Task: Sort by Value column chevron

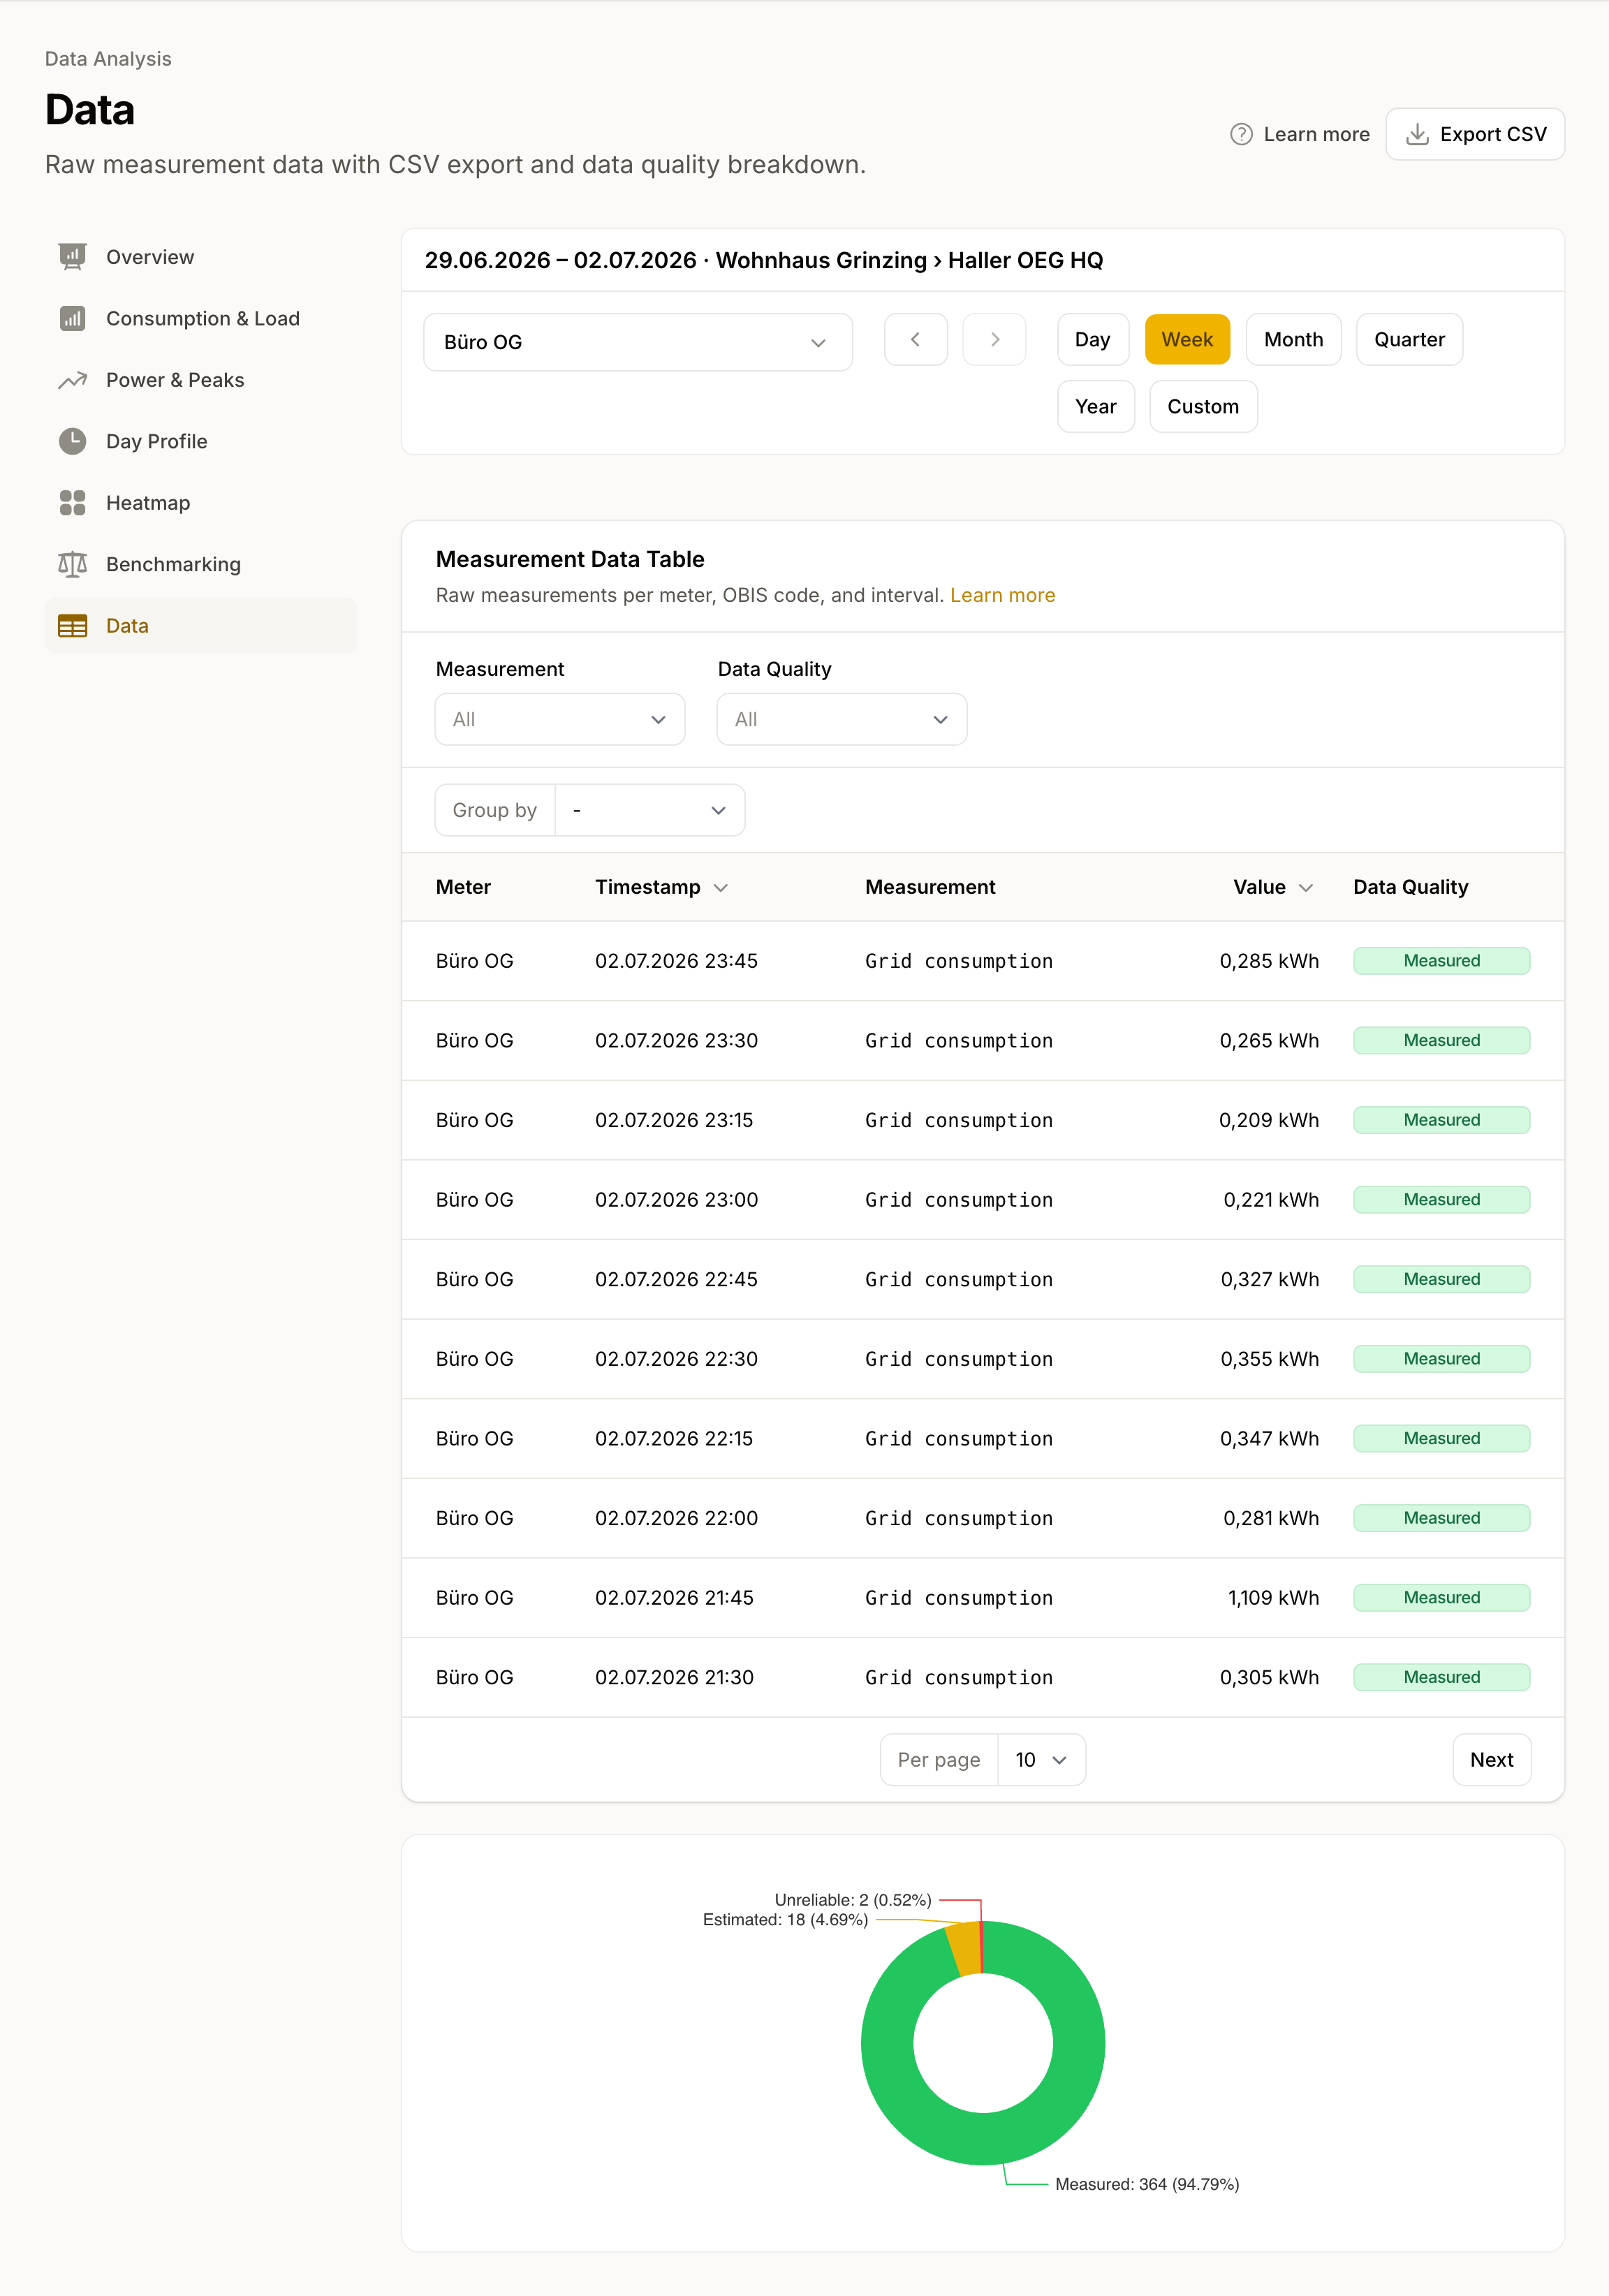Action: 1305,888
